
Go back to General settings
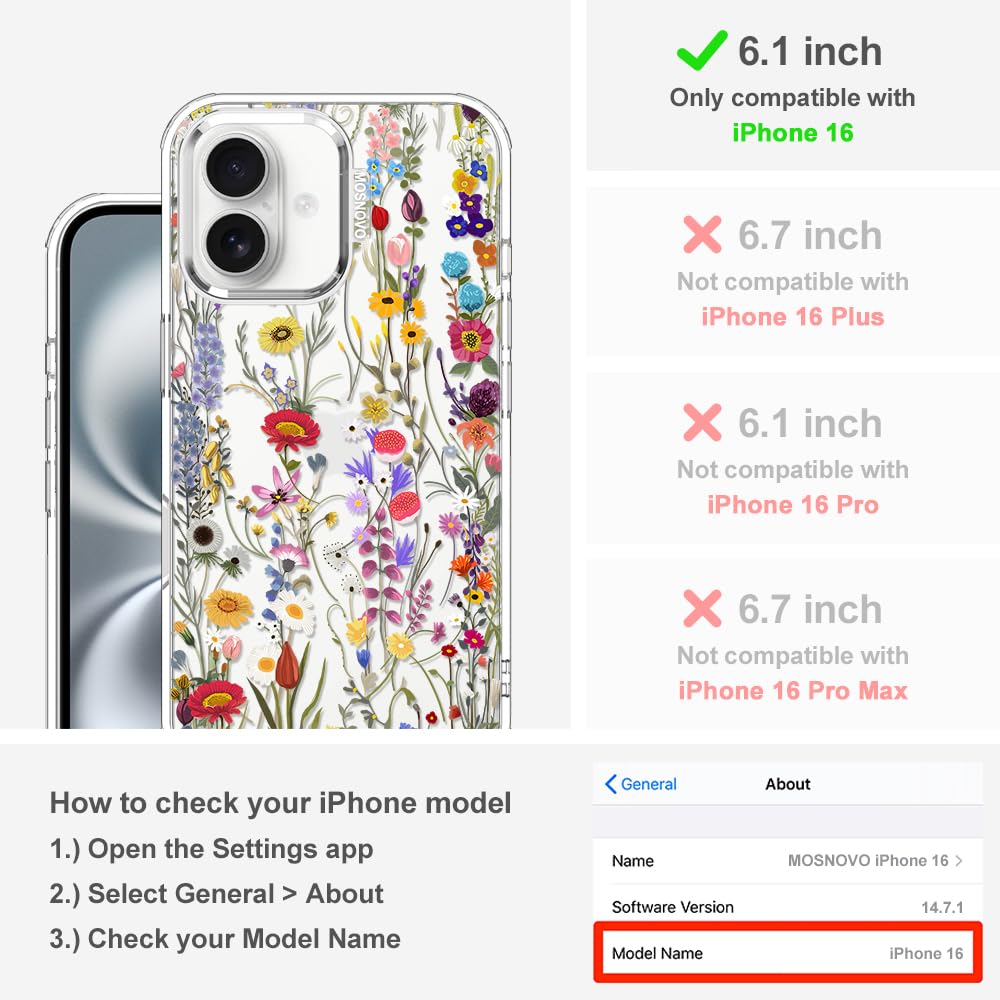click(x=641, y=784)
